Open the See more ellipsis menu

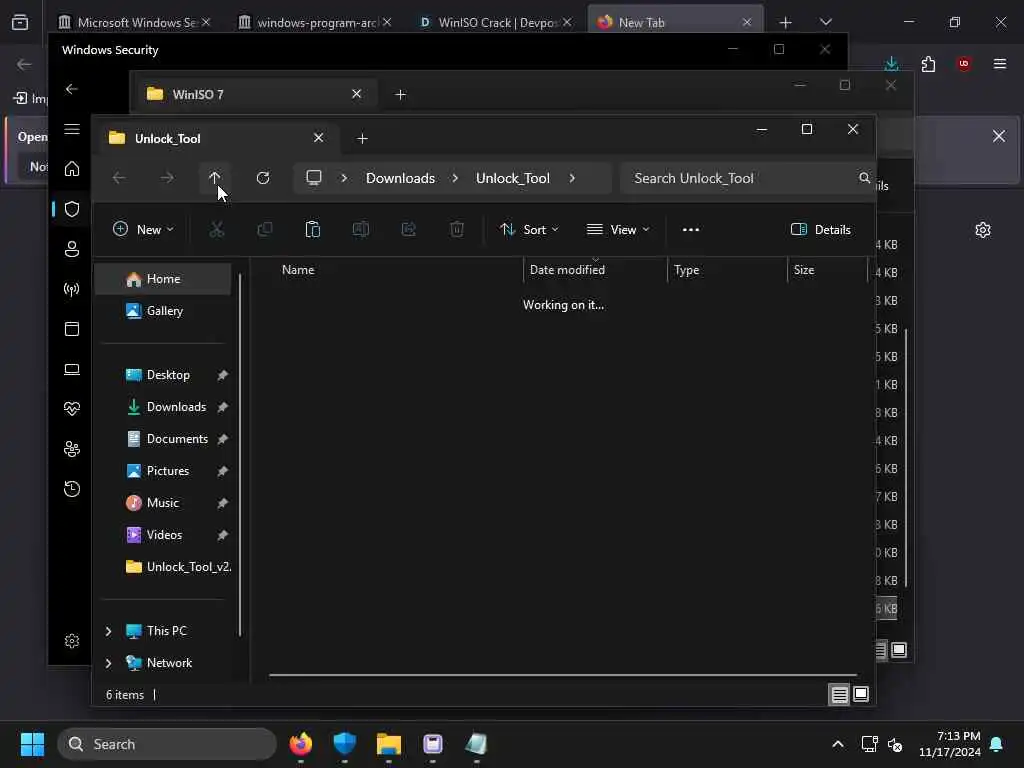[x=690, y=229]
